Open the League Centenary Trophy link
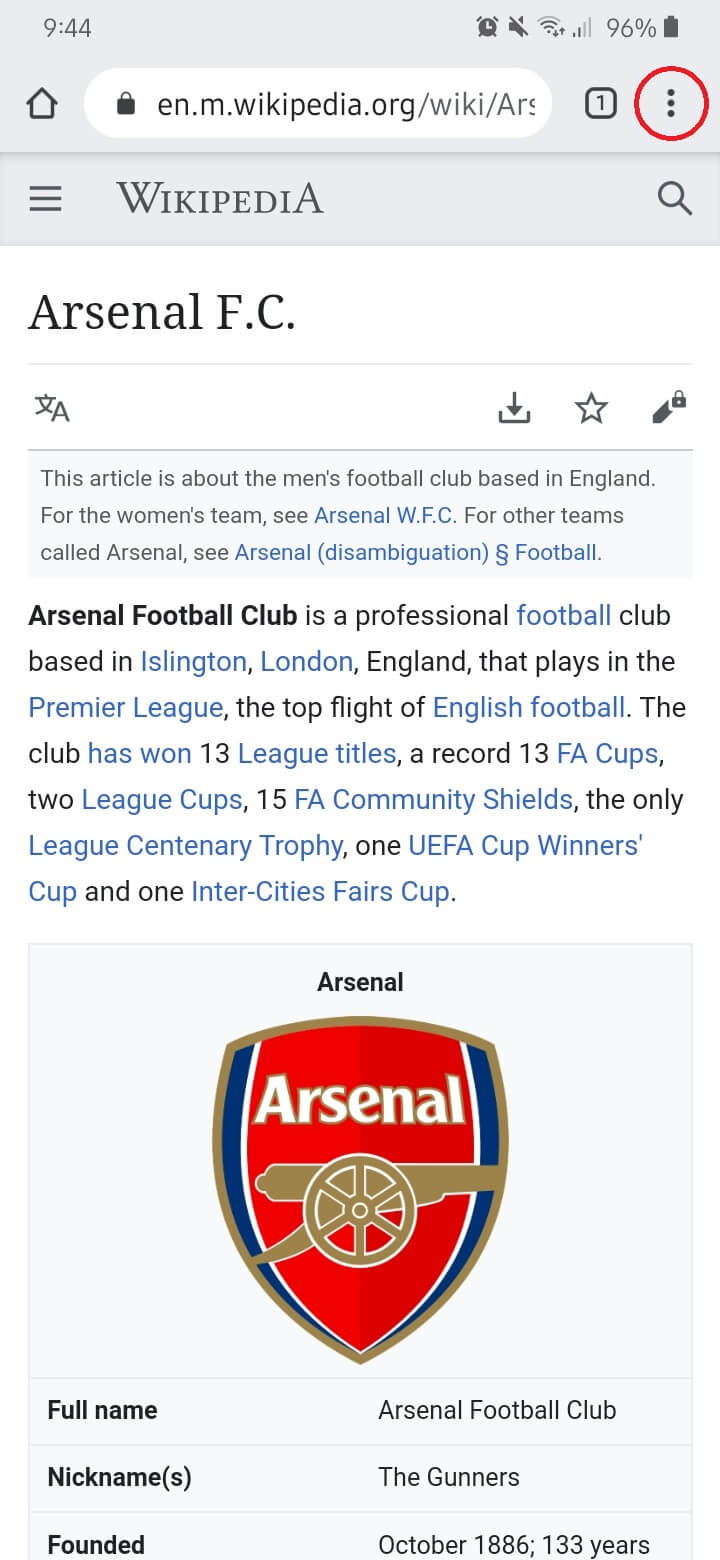The image size is (720, 1560). (185, 846)
